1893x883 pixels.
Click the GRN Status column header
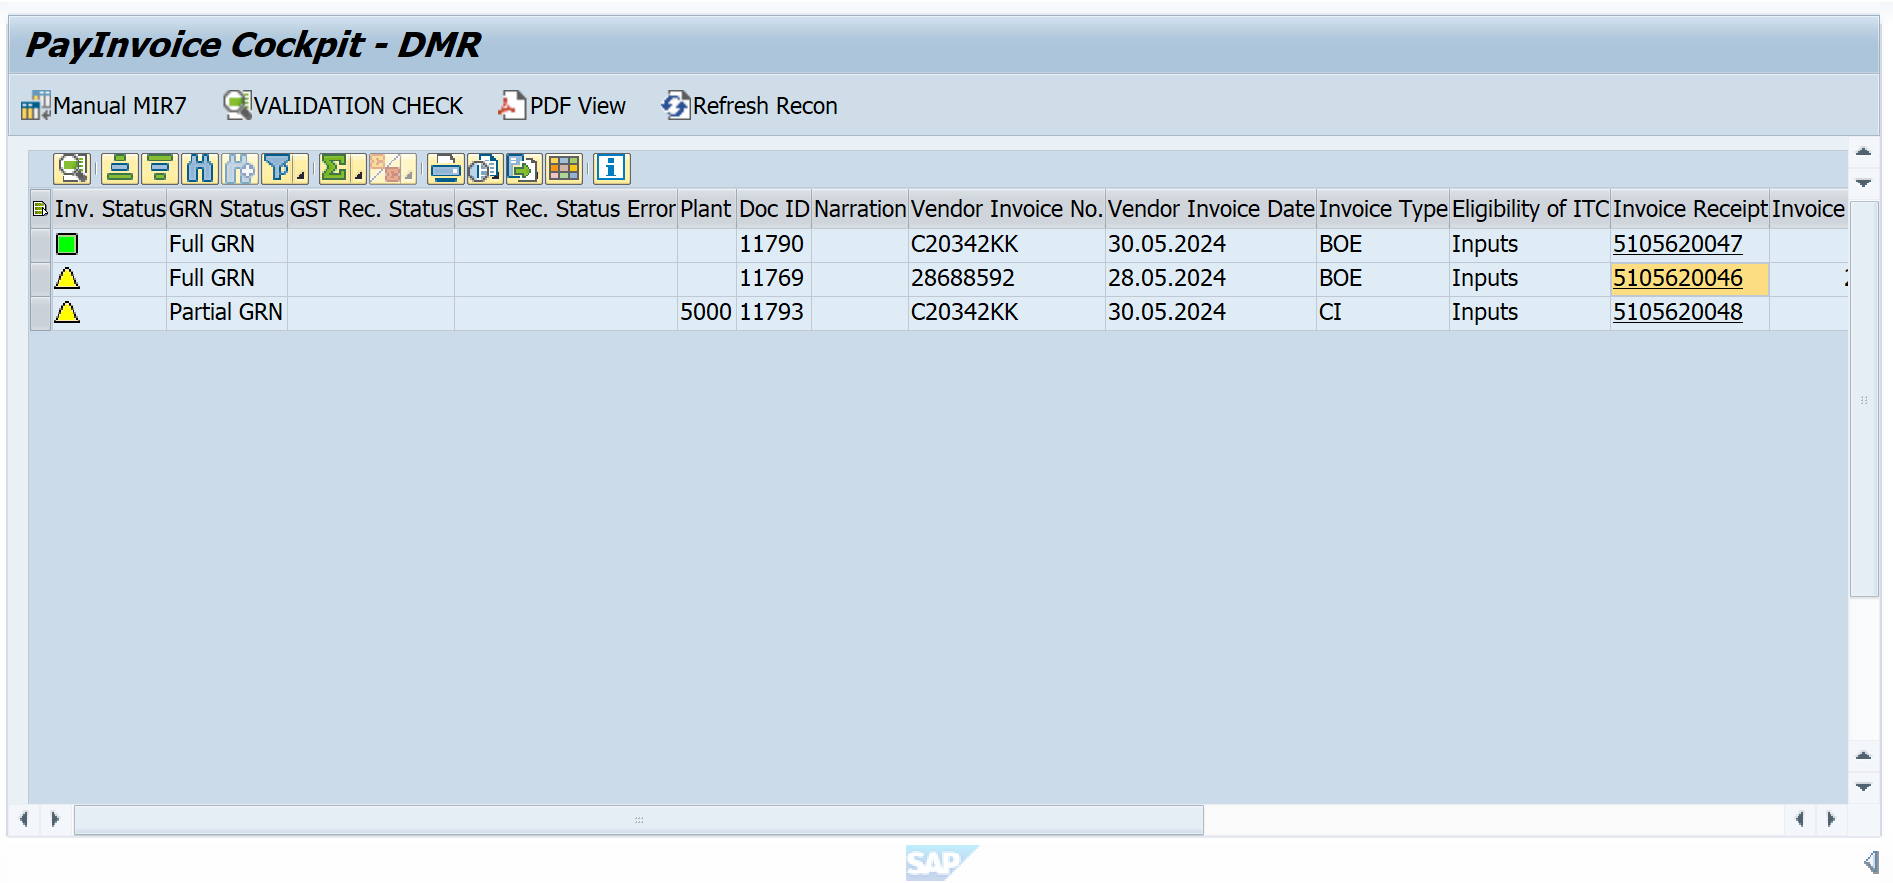click(226, 208)
